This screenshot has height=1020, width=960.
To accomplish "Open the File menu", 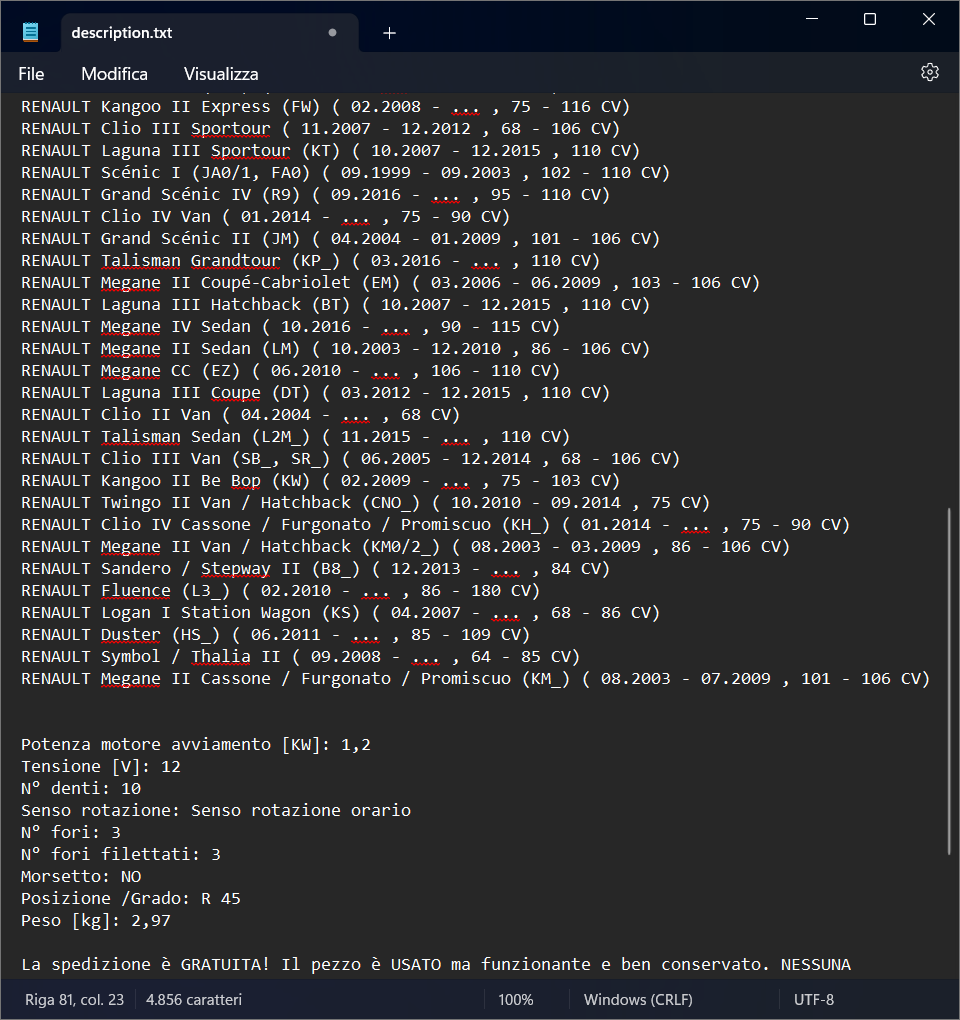I will pyautogui.click(x=31, y=74).
